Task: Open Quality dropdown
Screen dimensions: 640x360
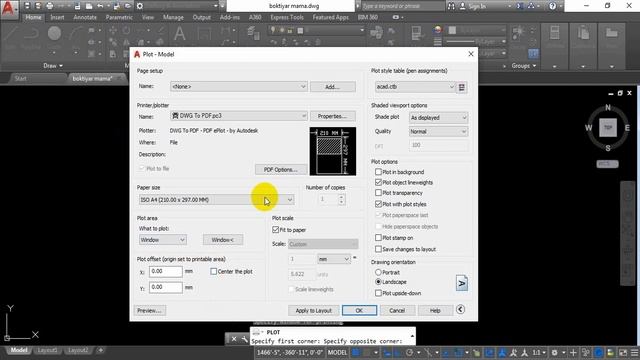Action: (438, 131)
